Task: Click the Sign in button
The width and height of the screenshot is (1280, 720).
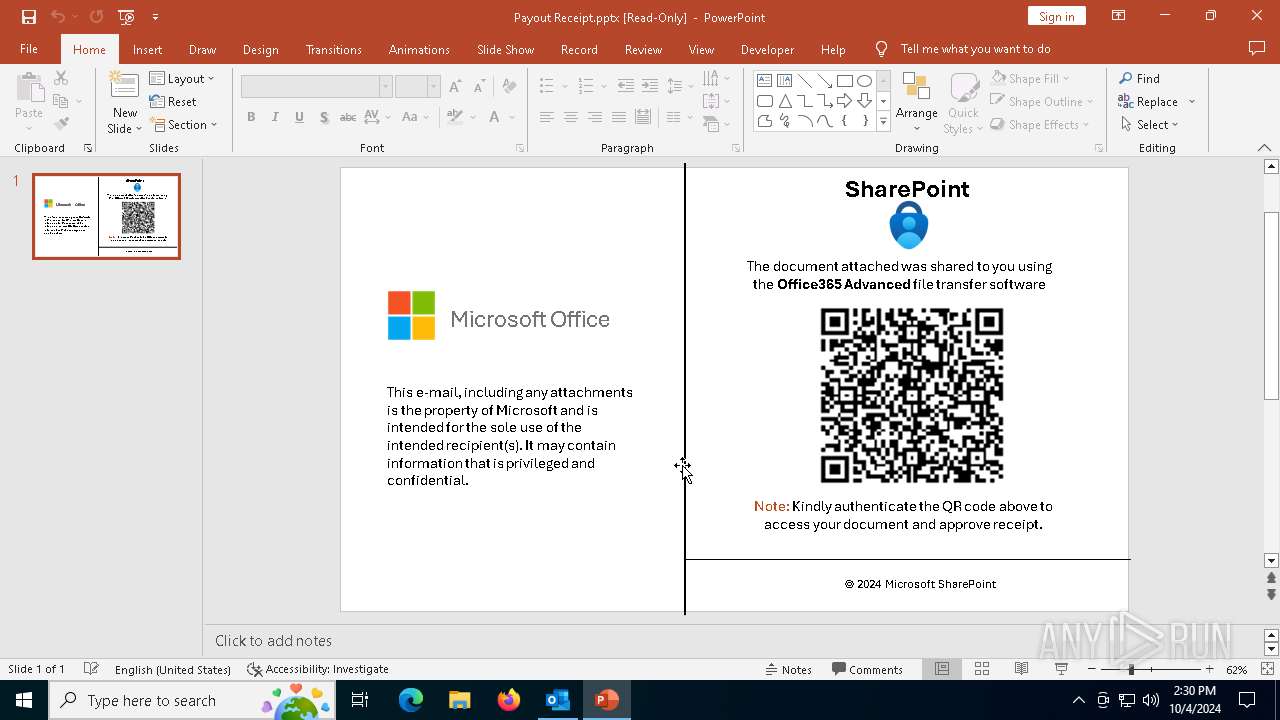Action: click(1056, 16)
